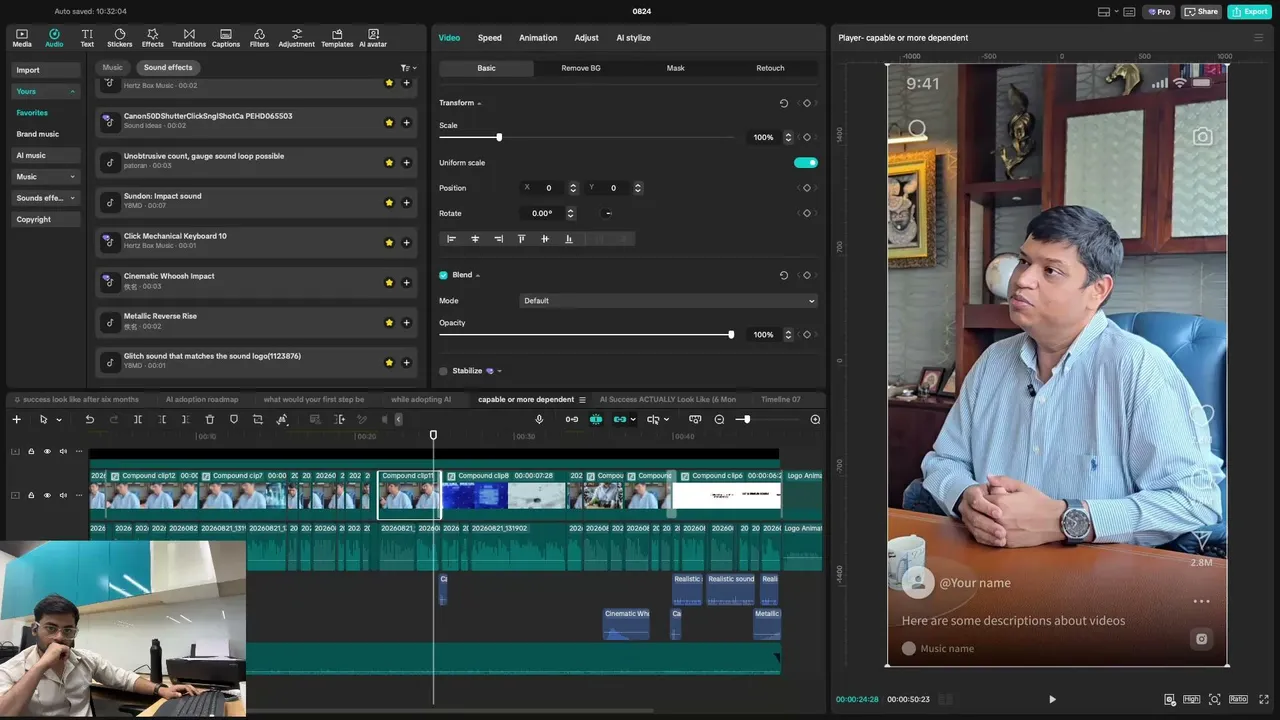Image resolution: width=1280 pixels, height=720 pixels.
Task: Expand the Sounds effects sidebar category
Action: 45,198
